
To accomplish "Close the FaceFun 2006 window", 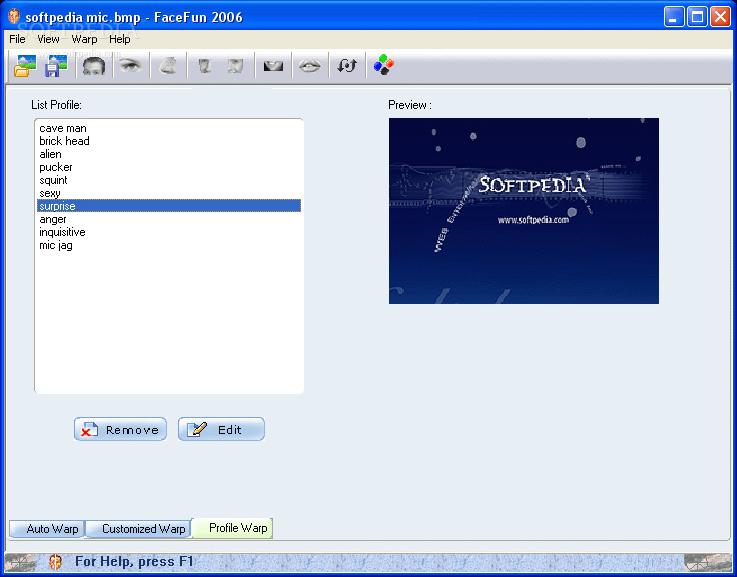I will point(720,17).
